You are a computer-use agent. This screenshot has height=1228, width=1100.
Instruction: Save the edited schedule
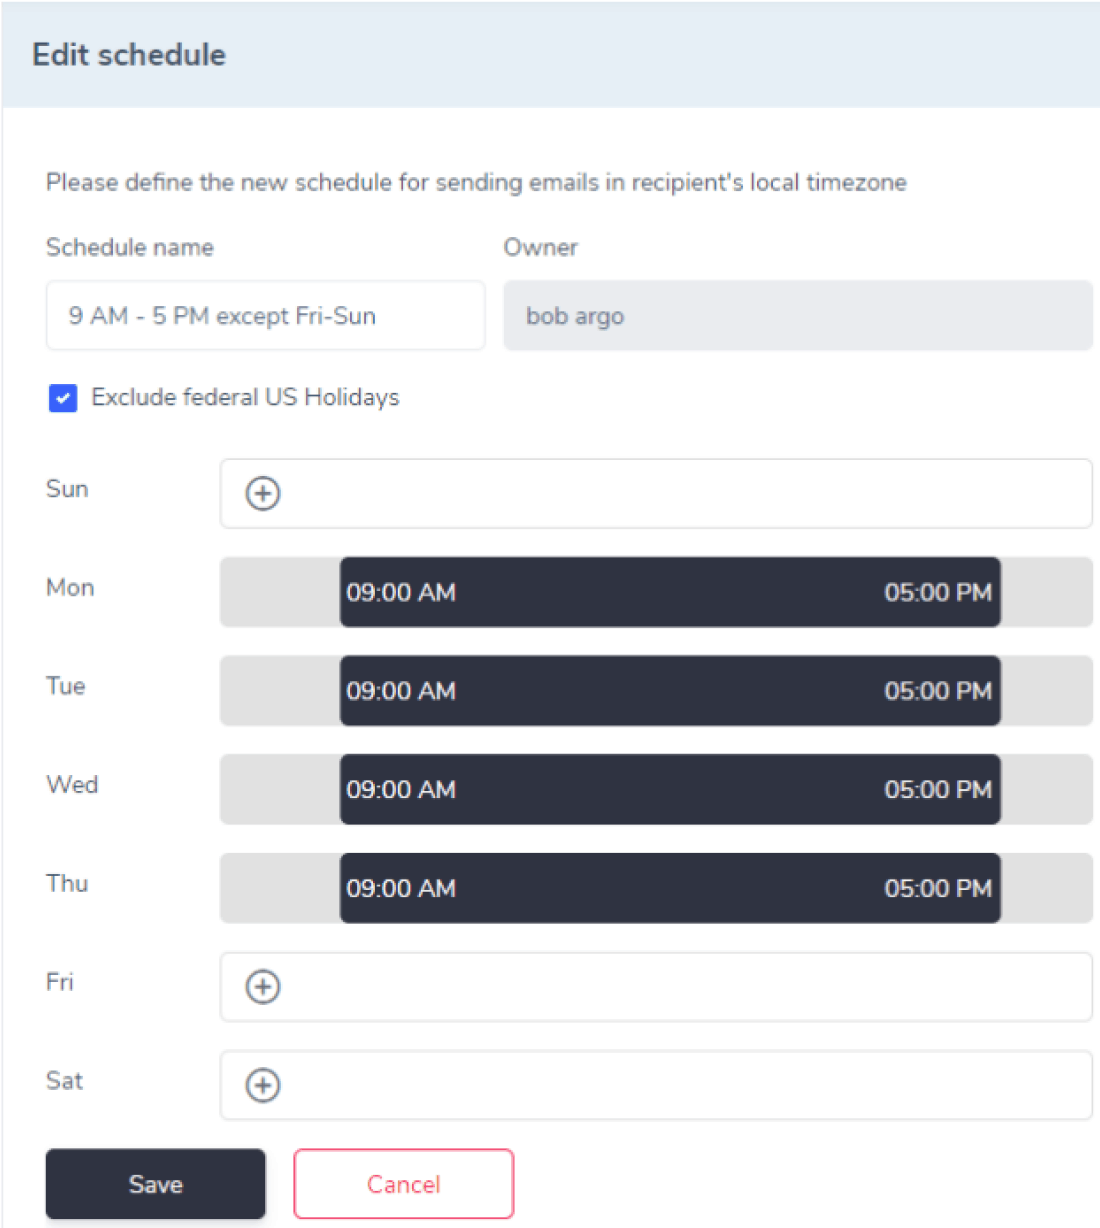click(x=154, y=1183)
